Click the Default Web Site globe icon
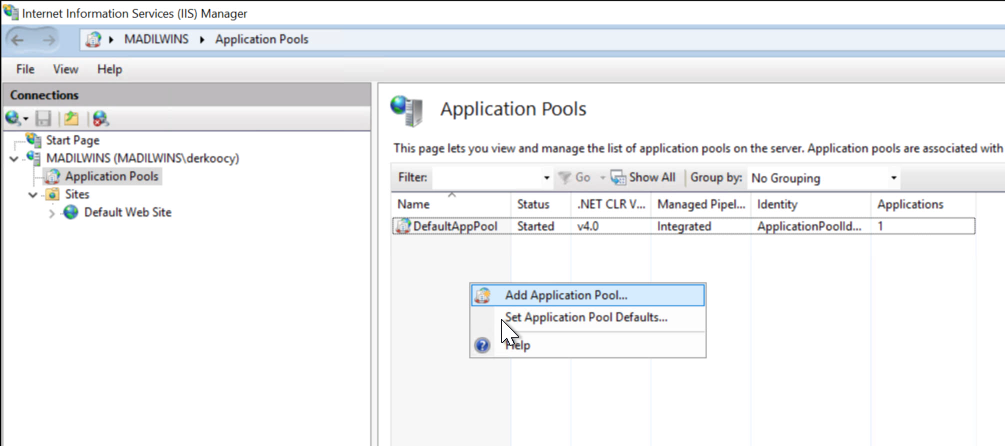 [x=71, y=212]
